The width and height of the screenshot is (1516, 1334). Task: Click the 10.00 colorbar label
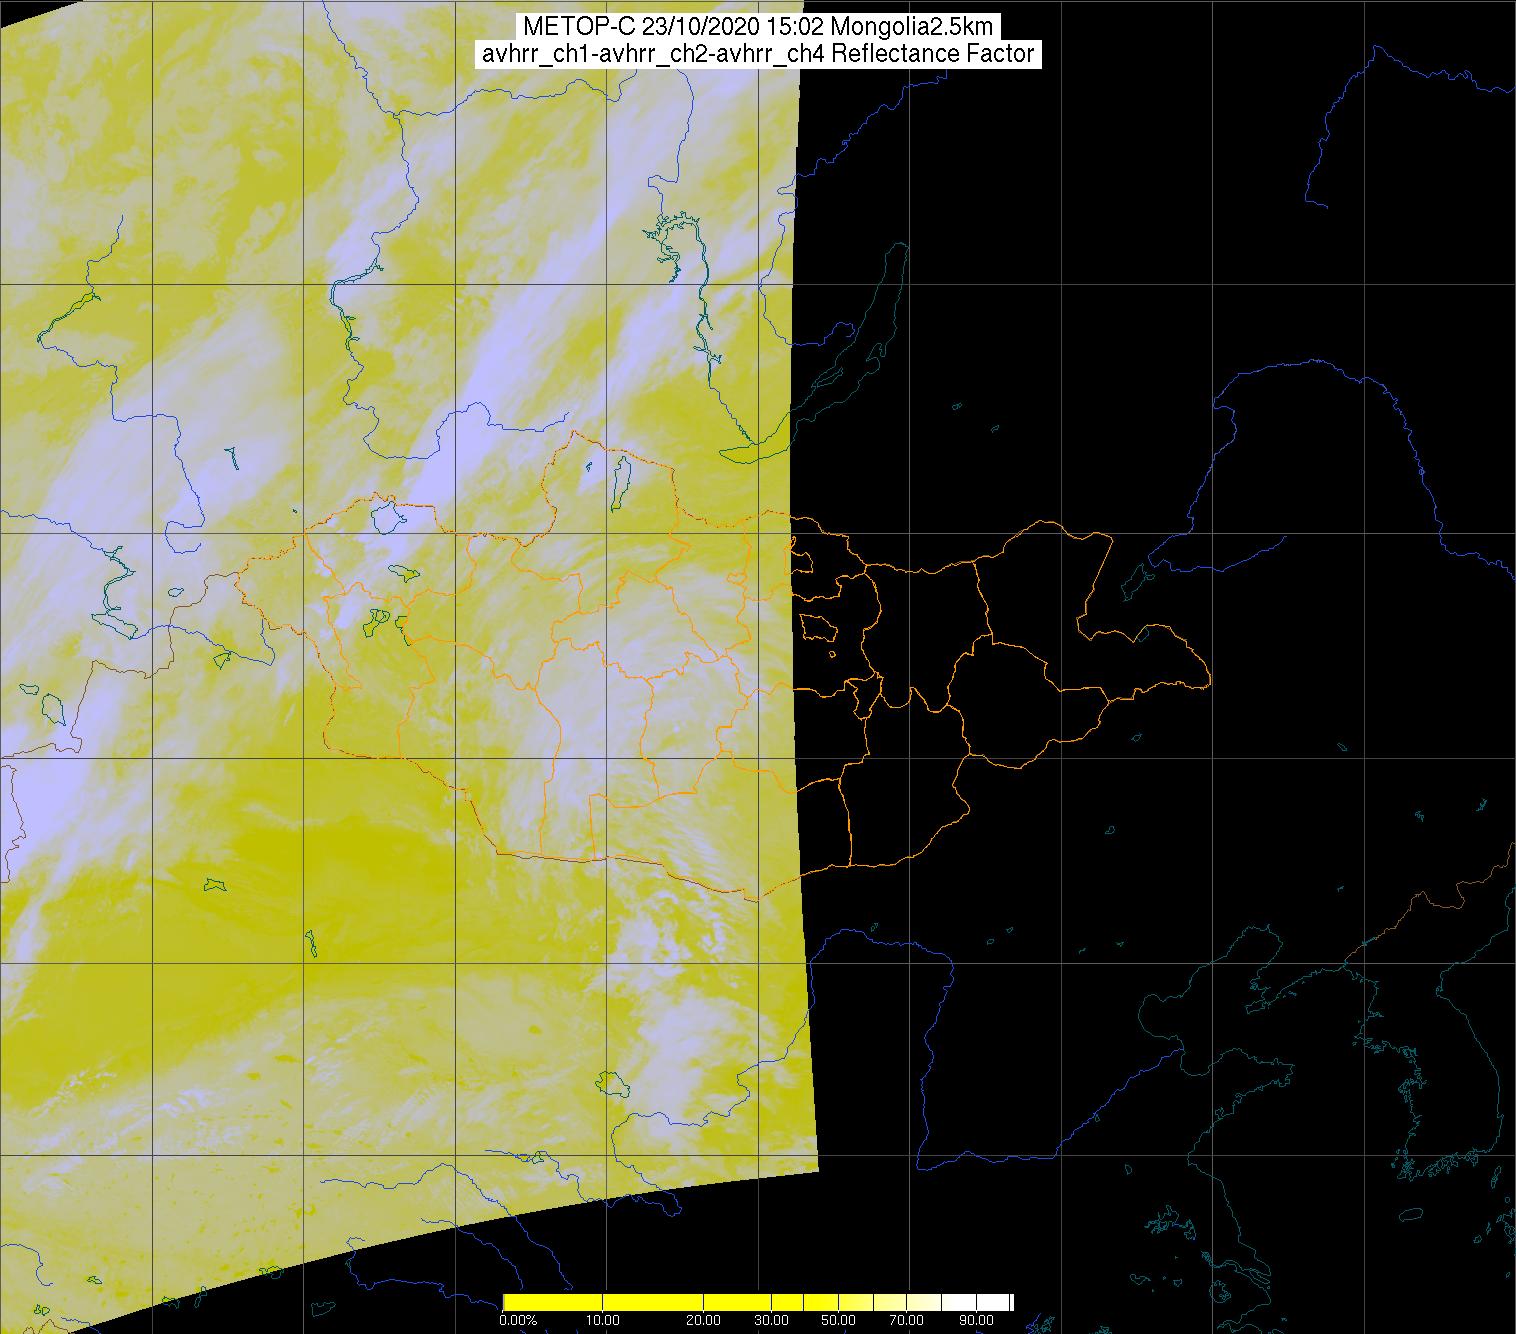[603, 1320]
